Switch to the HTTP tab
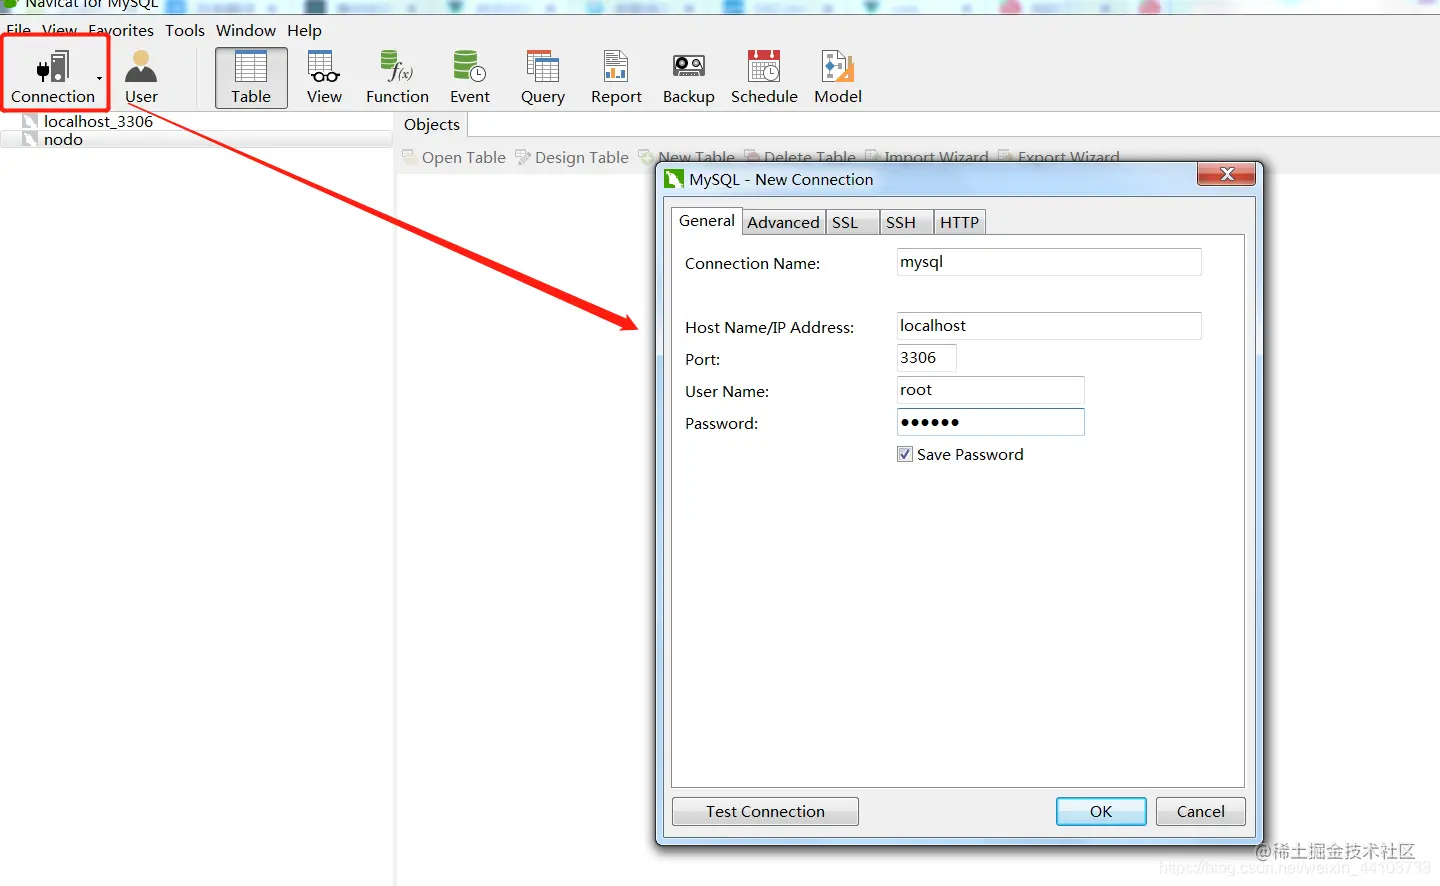Screen dimensions: 1440x886 point(959,222)
